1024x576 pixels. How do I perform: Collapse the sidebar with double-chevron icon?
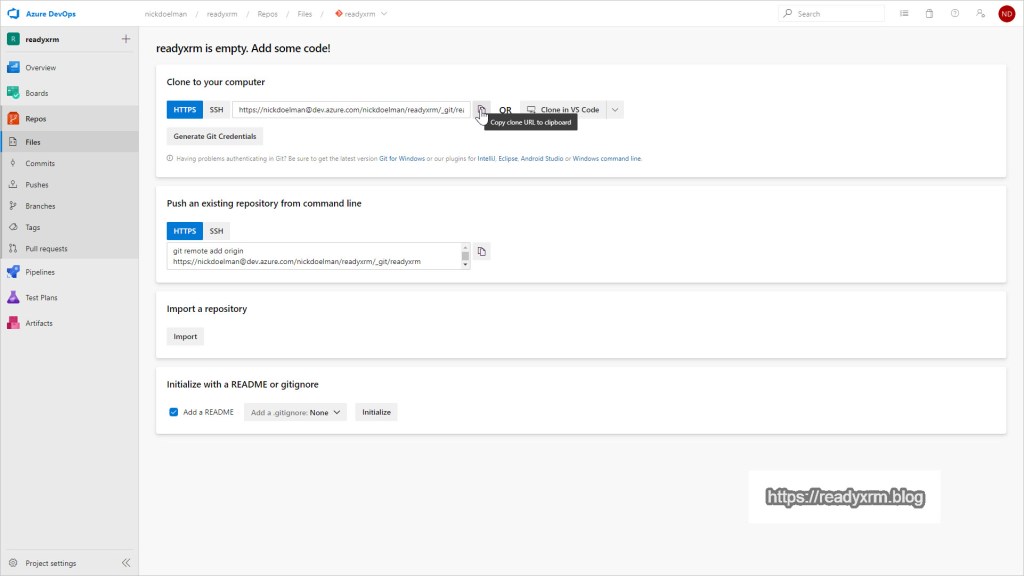point(126,563)
